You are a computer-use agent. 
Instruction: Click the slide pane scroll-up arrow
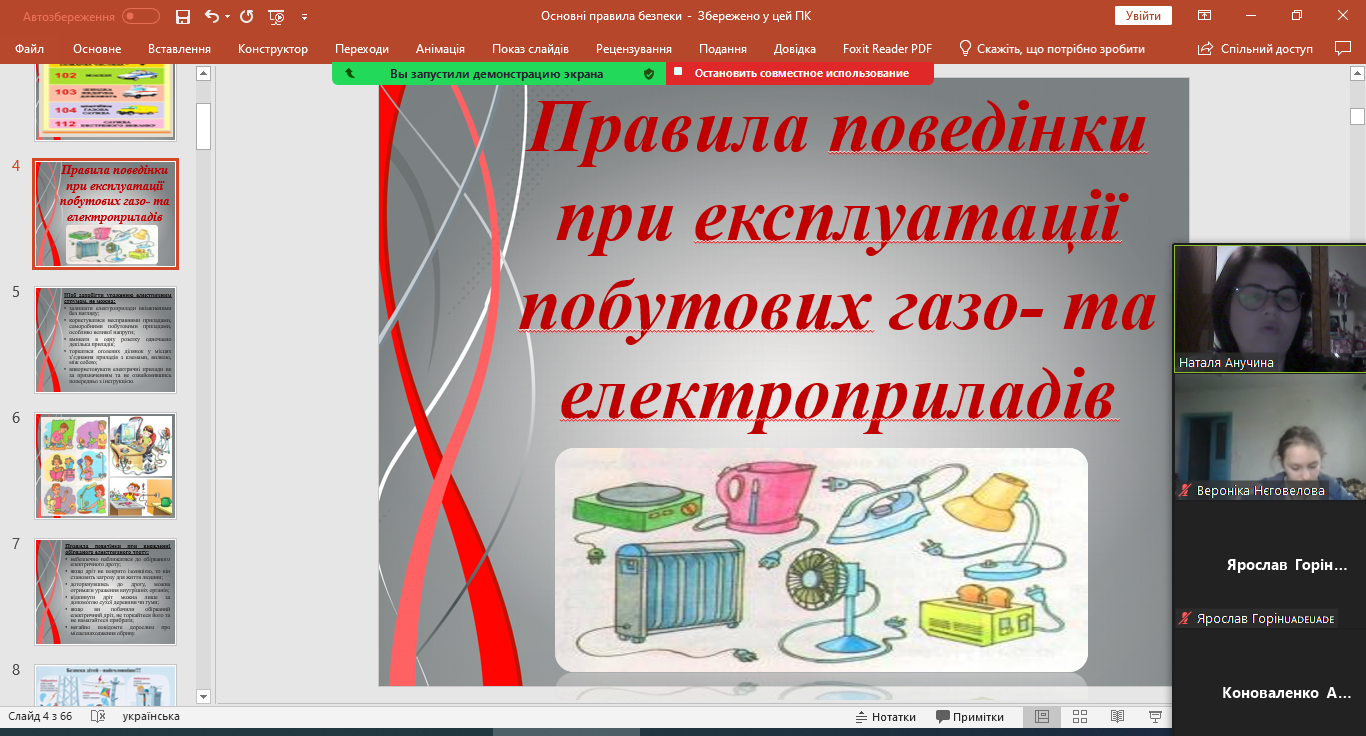pyautogui.click(x=1357, y=73)
